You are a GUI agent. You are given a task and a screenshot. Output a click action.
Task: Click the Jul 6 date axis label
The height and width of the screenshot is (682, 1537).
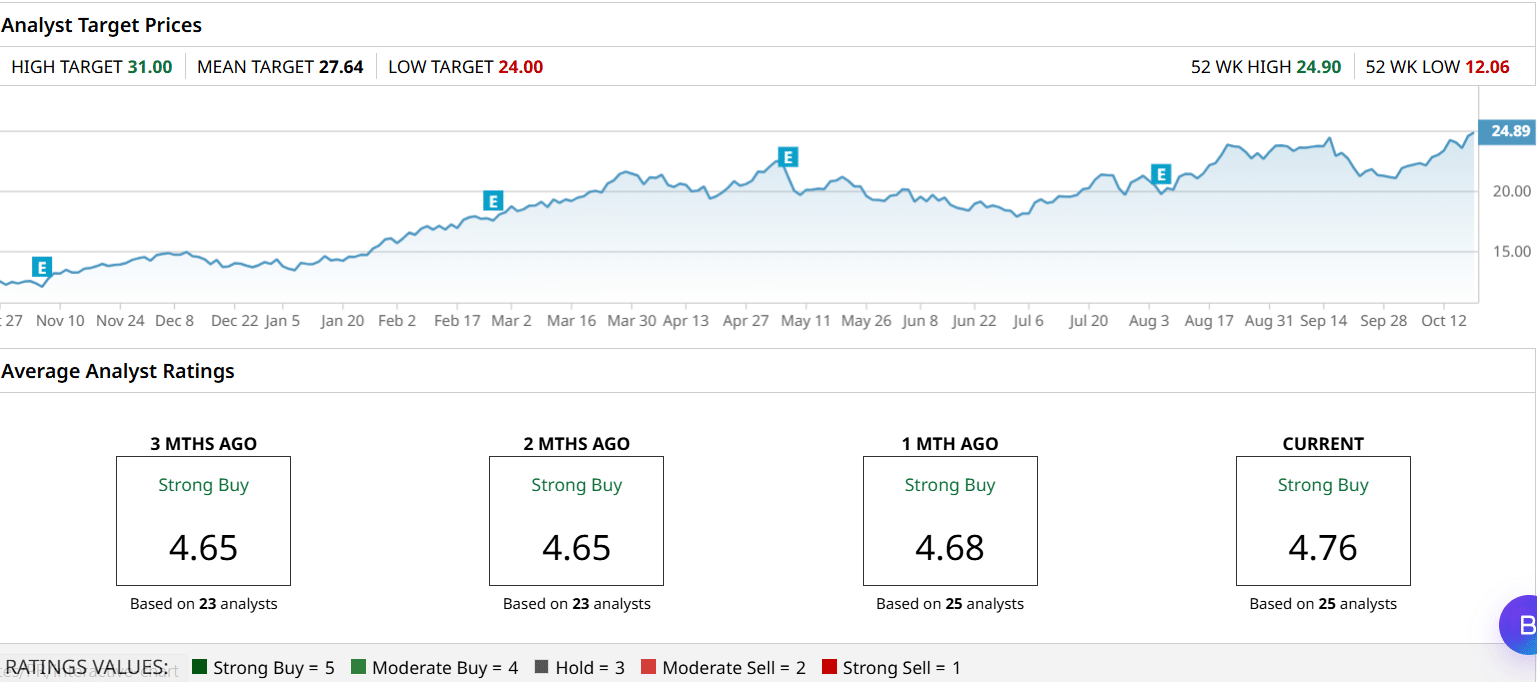click(x=1028, y=321)
